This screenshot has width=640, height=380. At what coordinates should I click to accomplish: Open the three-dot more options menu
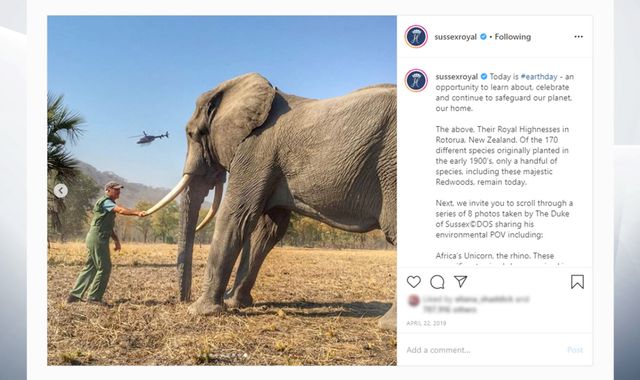[578, 37]
